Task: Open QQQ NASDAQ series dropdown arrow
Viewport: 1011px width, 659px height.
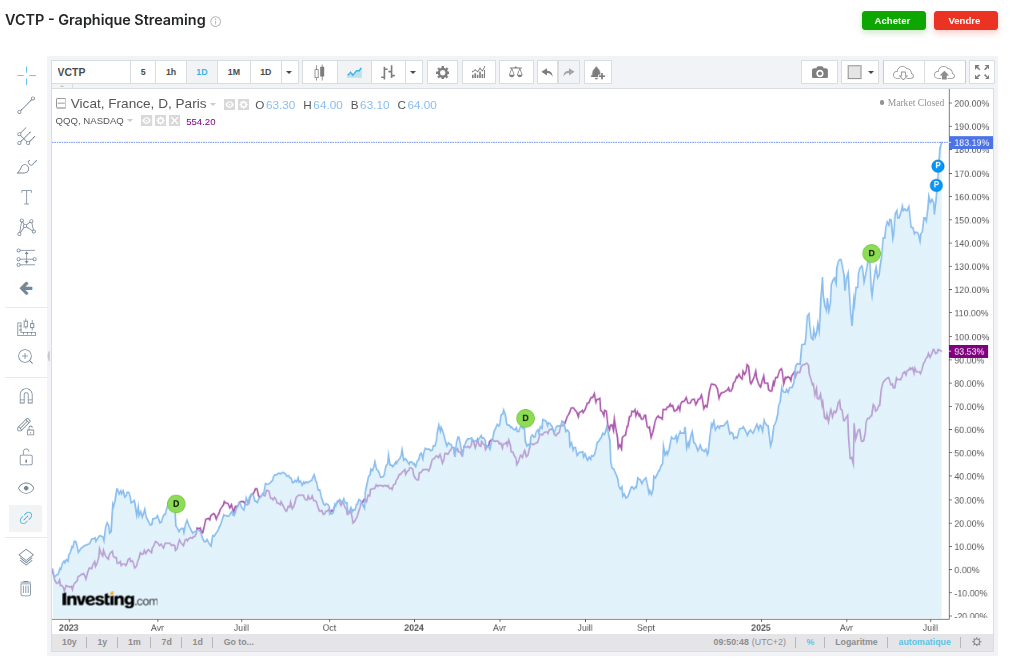Action: pos(130,121)
